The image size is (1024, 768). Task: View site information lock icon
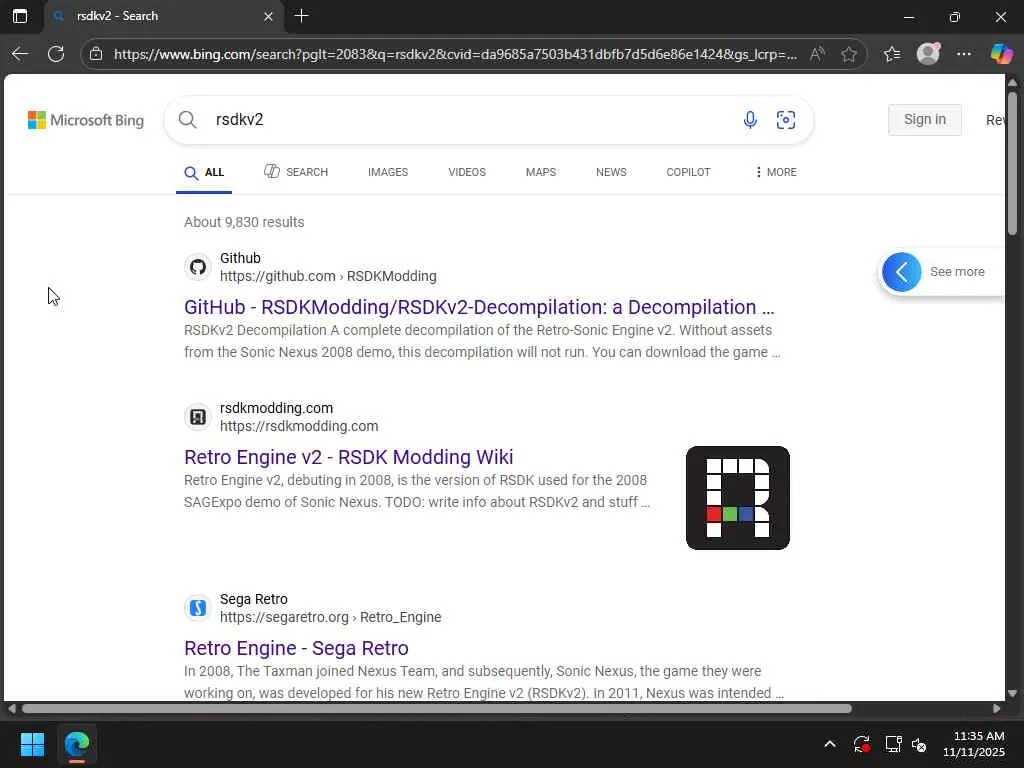click(x=96, y=54)
